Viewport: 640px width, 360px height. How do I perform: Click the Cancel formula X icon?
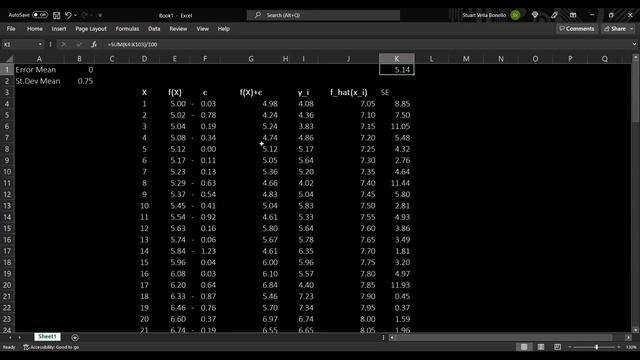(x=63, y=44)
